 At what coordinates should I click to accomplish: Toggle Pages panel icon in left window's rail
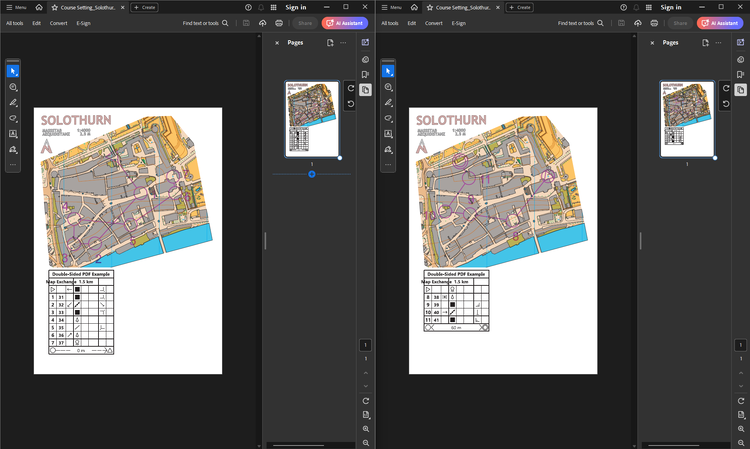click(365, 89)
